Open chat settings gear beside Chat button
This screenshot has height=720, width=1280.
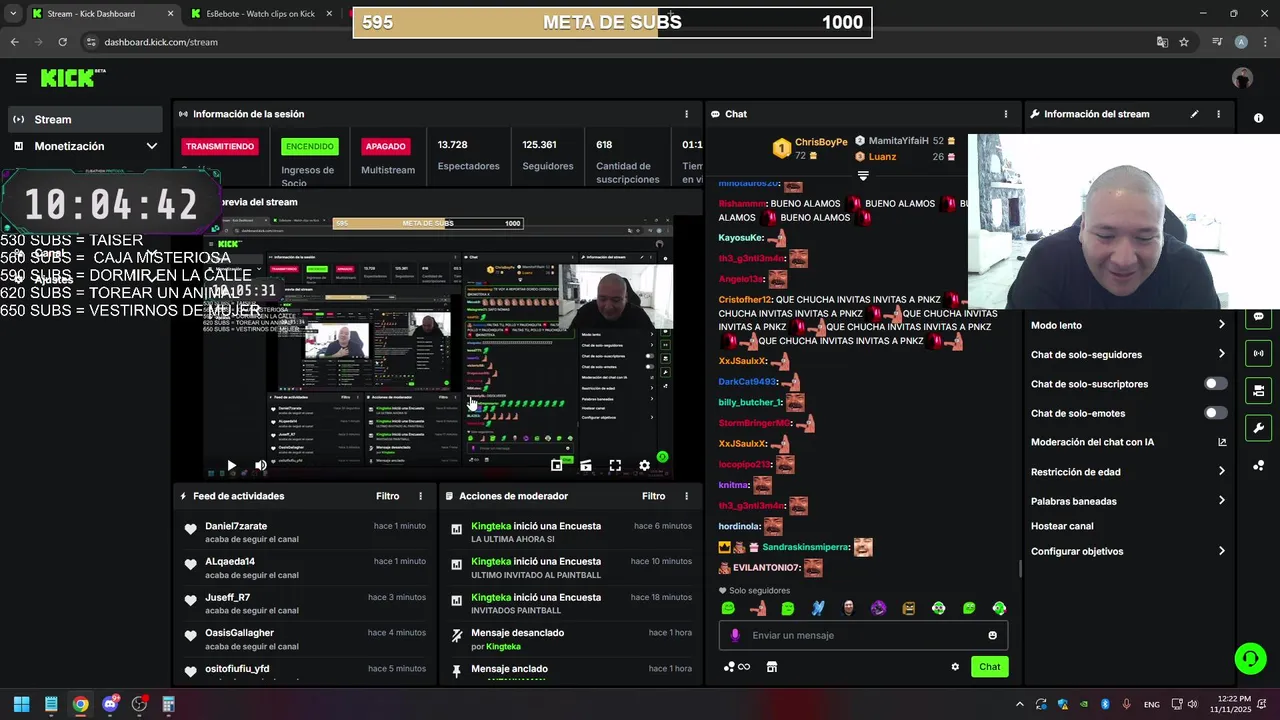(x=955, y=667)
